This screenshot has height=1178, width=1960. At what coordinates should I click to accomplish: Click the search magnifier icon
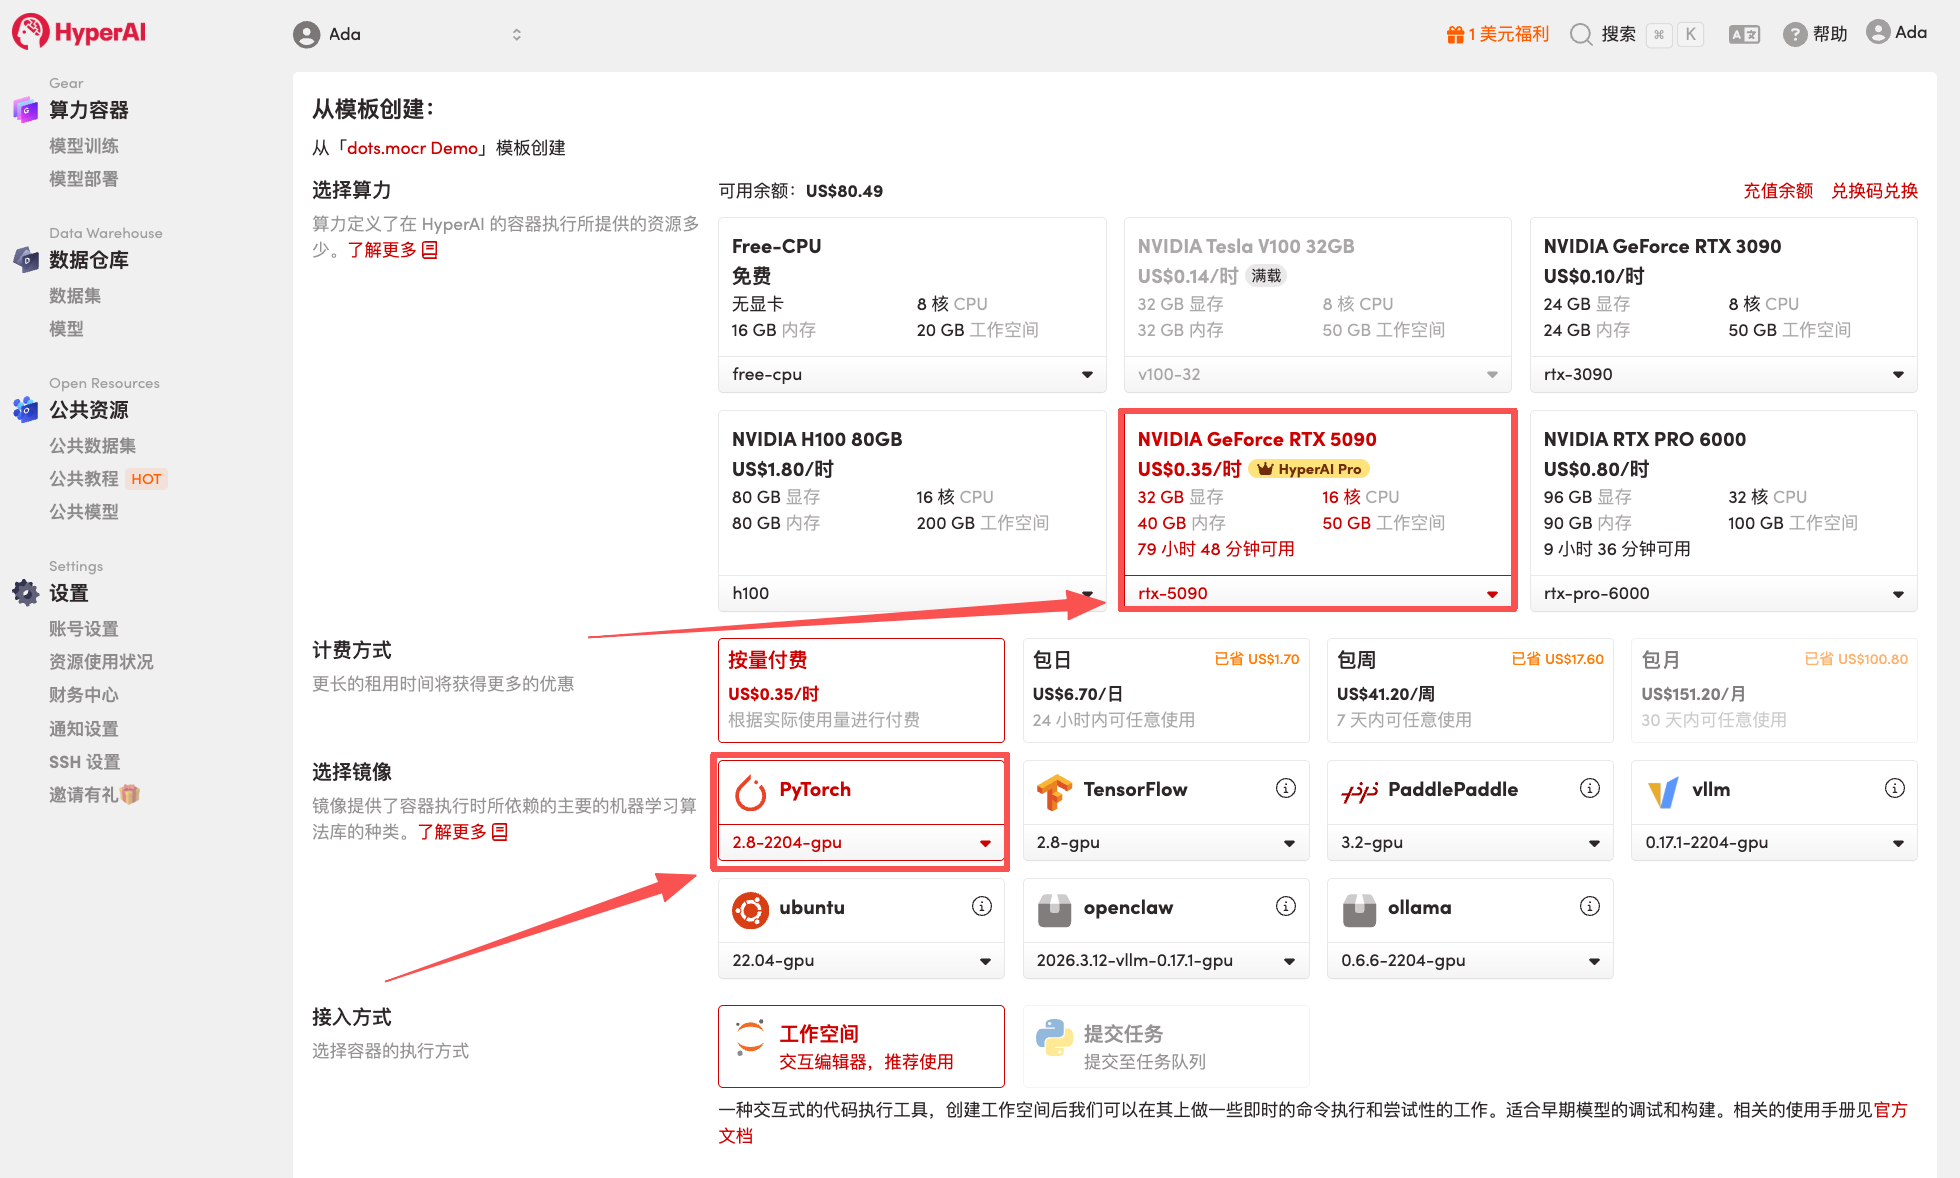pyautogui.click(x=1580, y=35)
